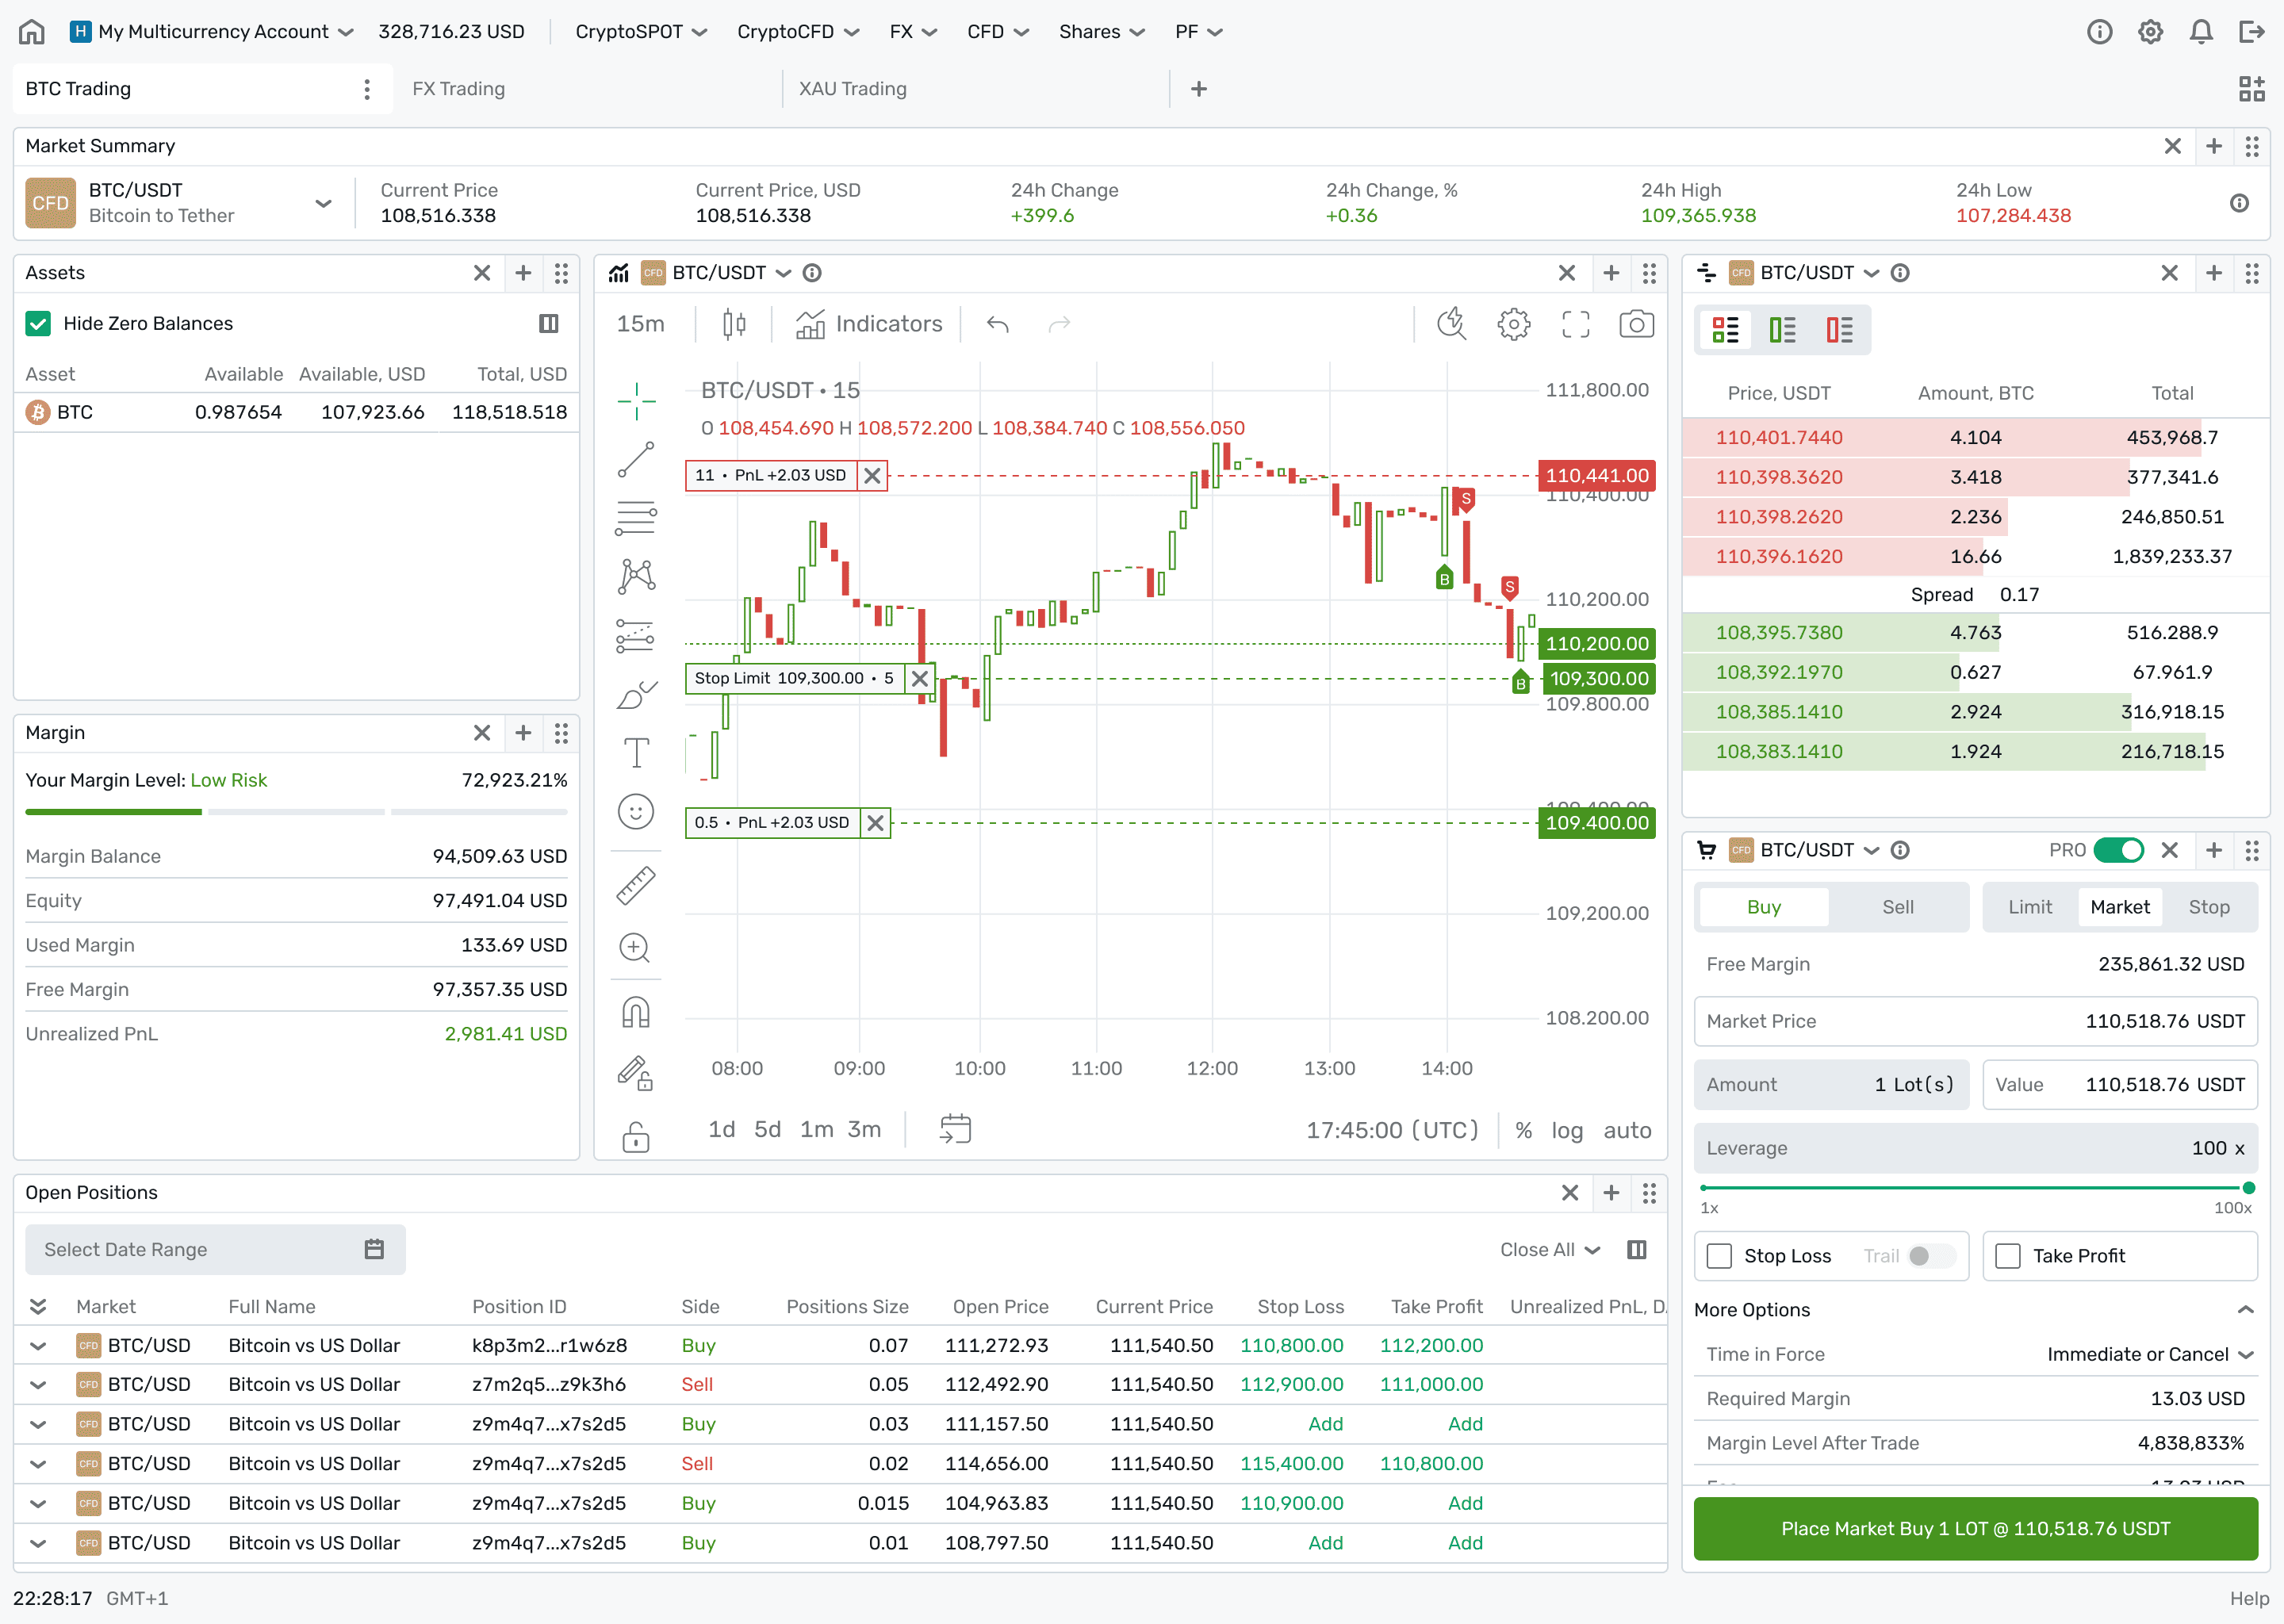
Task: Select the trend line drawing tool
Action: [x=636, y=460]
